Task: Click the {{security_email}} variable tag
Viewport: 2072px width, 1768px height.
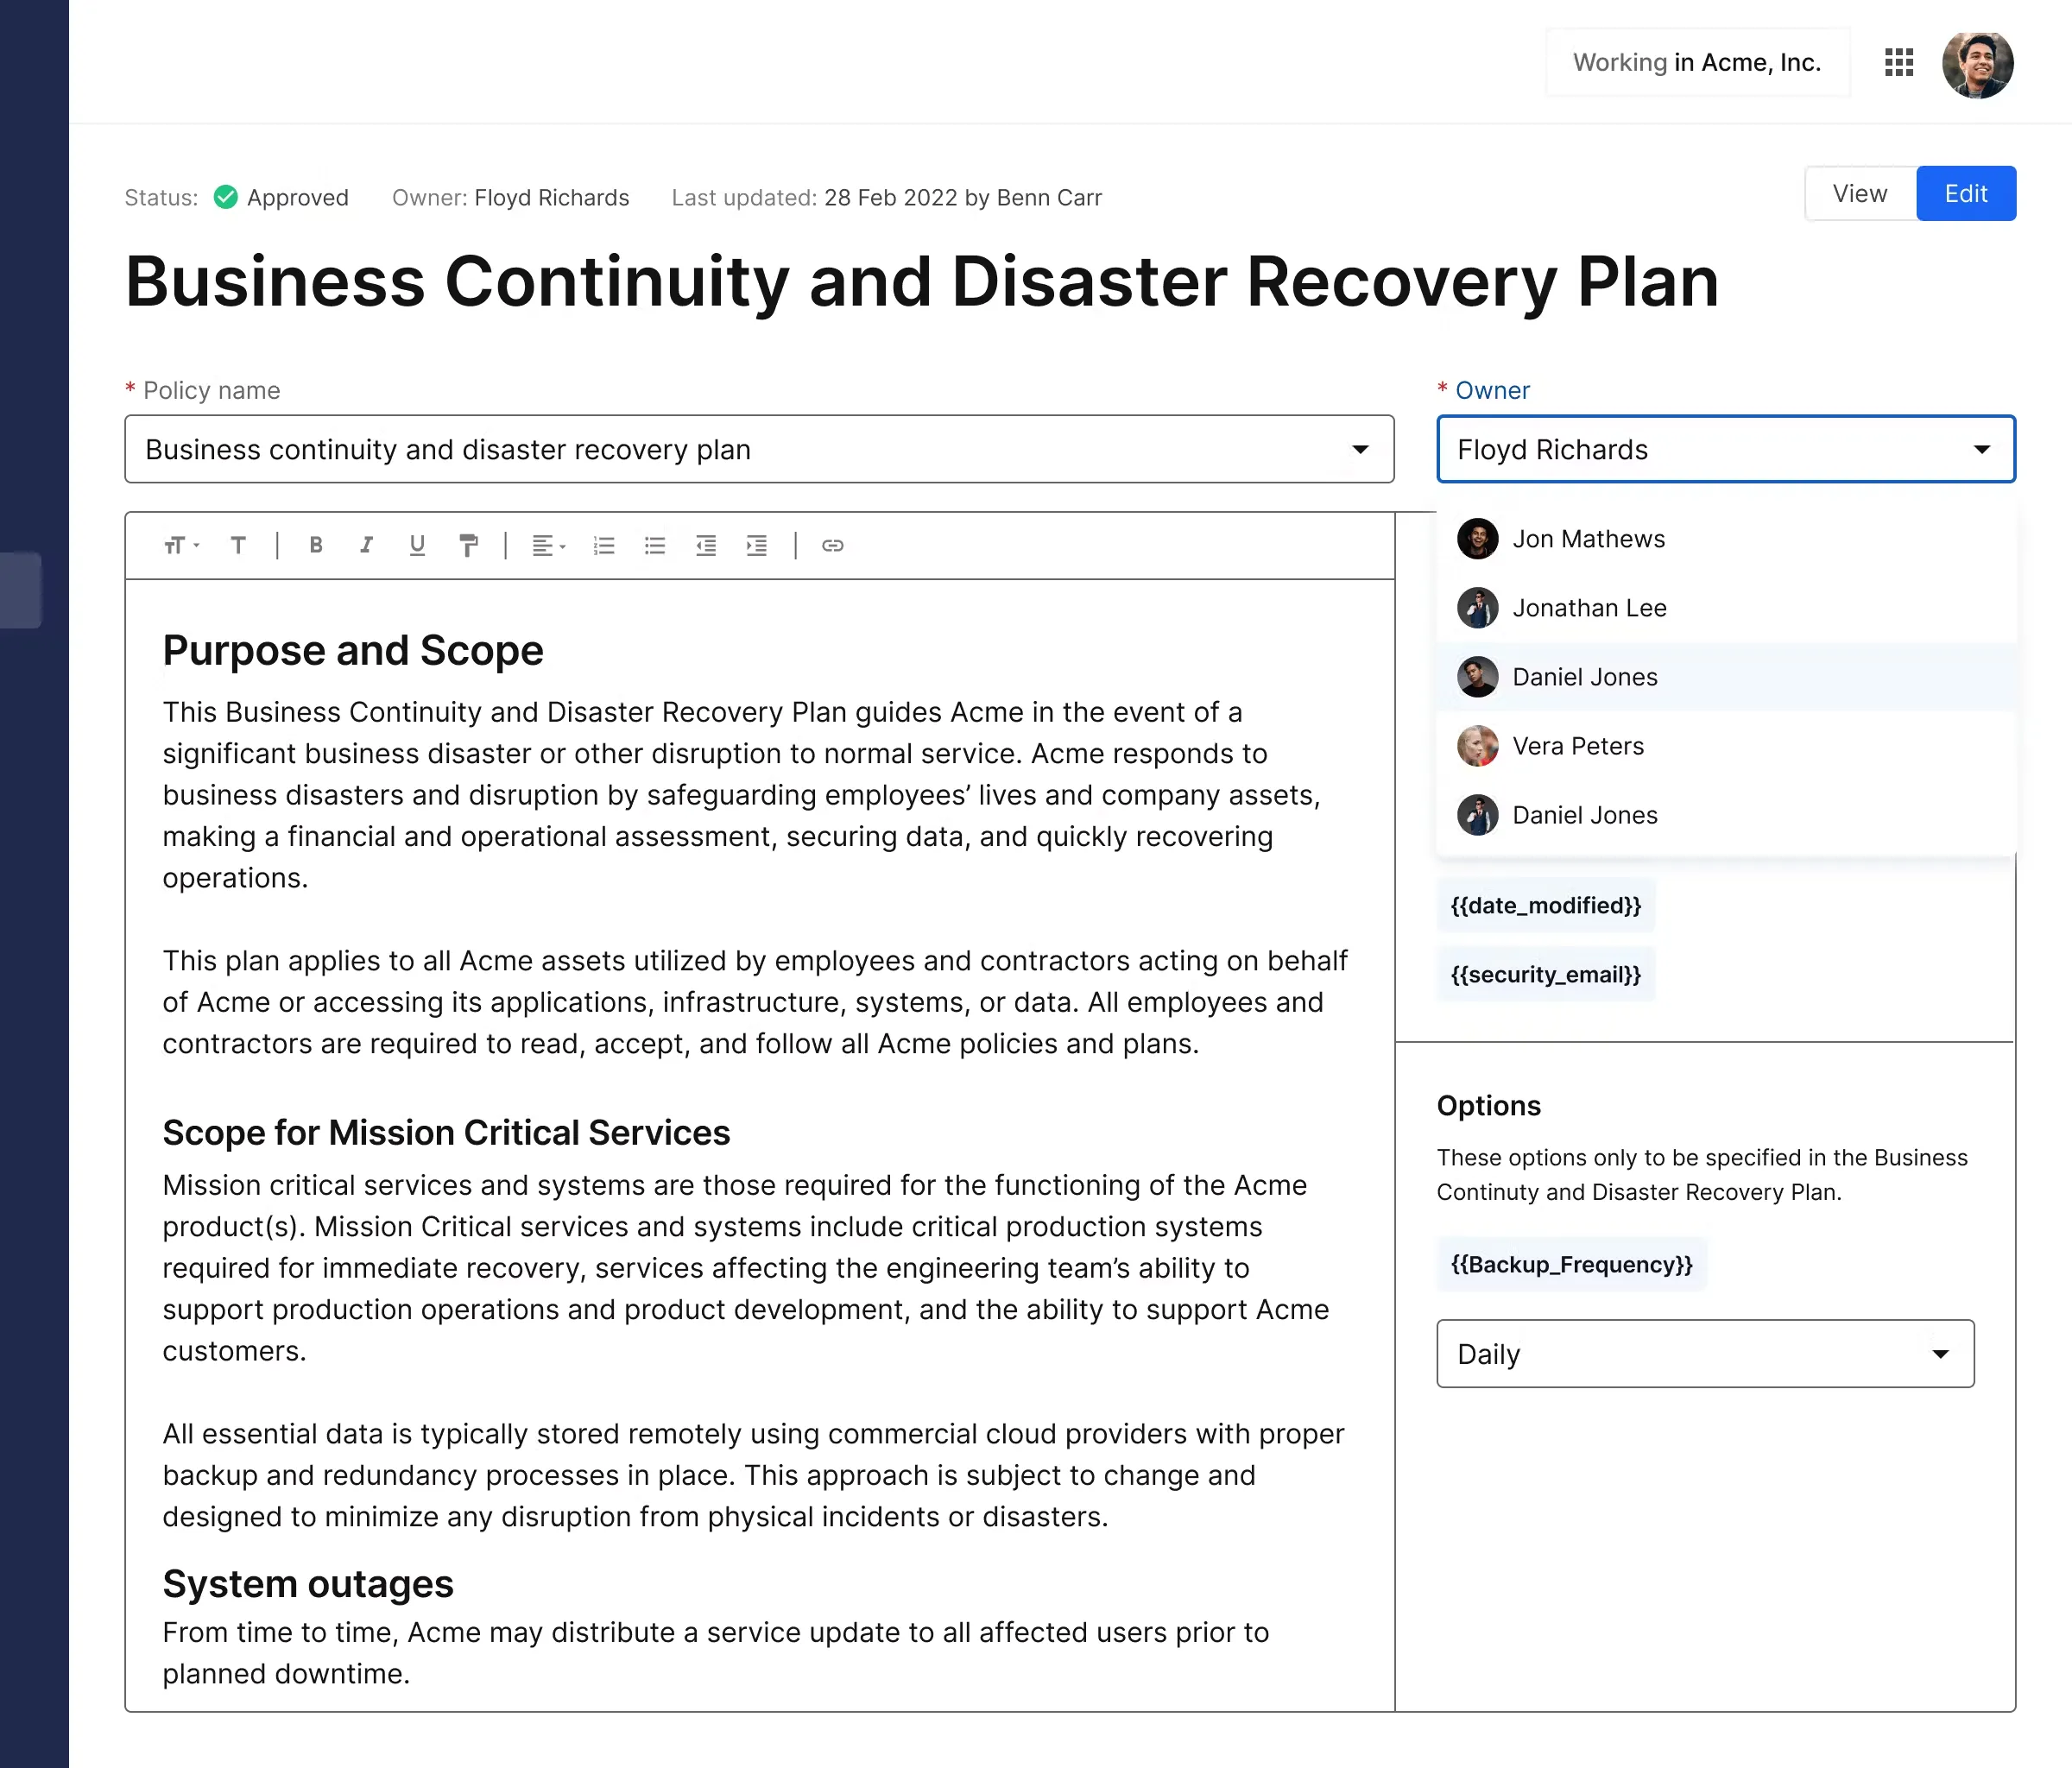Action: [1545, 974]
